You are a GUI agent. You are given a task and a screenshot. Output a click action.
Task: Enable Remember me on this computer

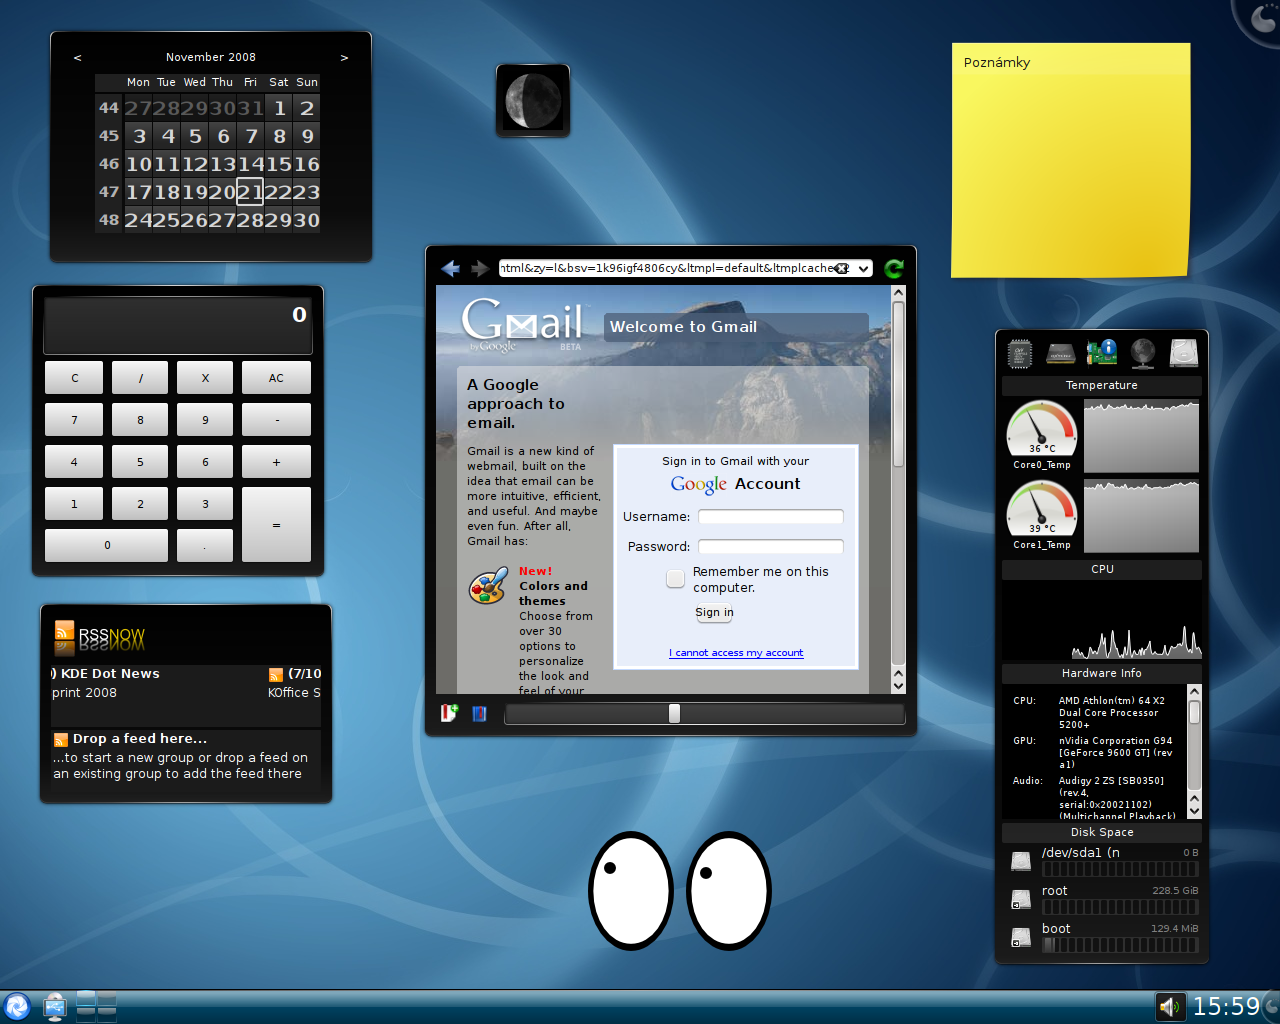pos(676,578)
